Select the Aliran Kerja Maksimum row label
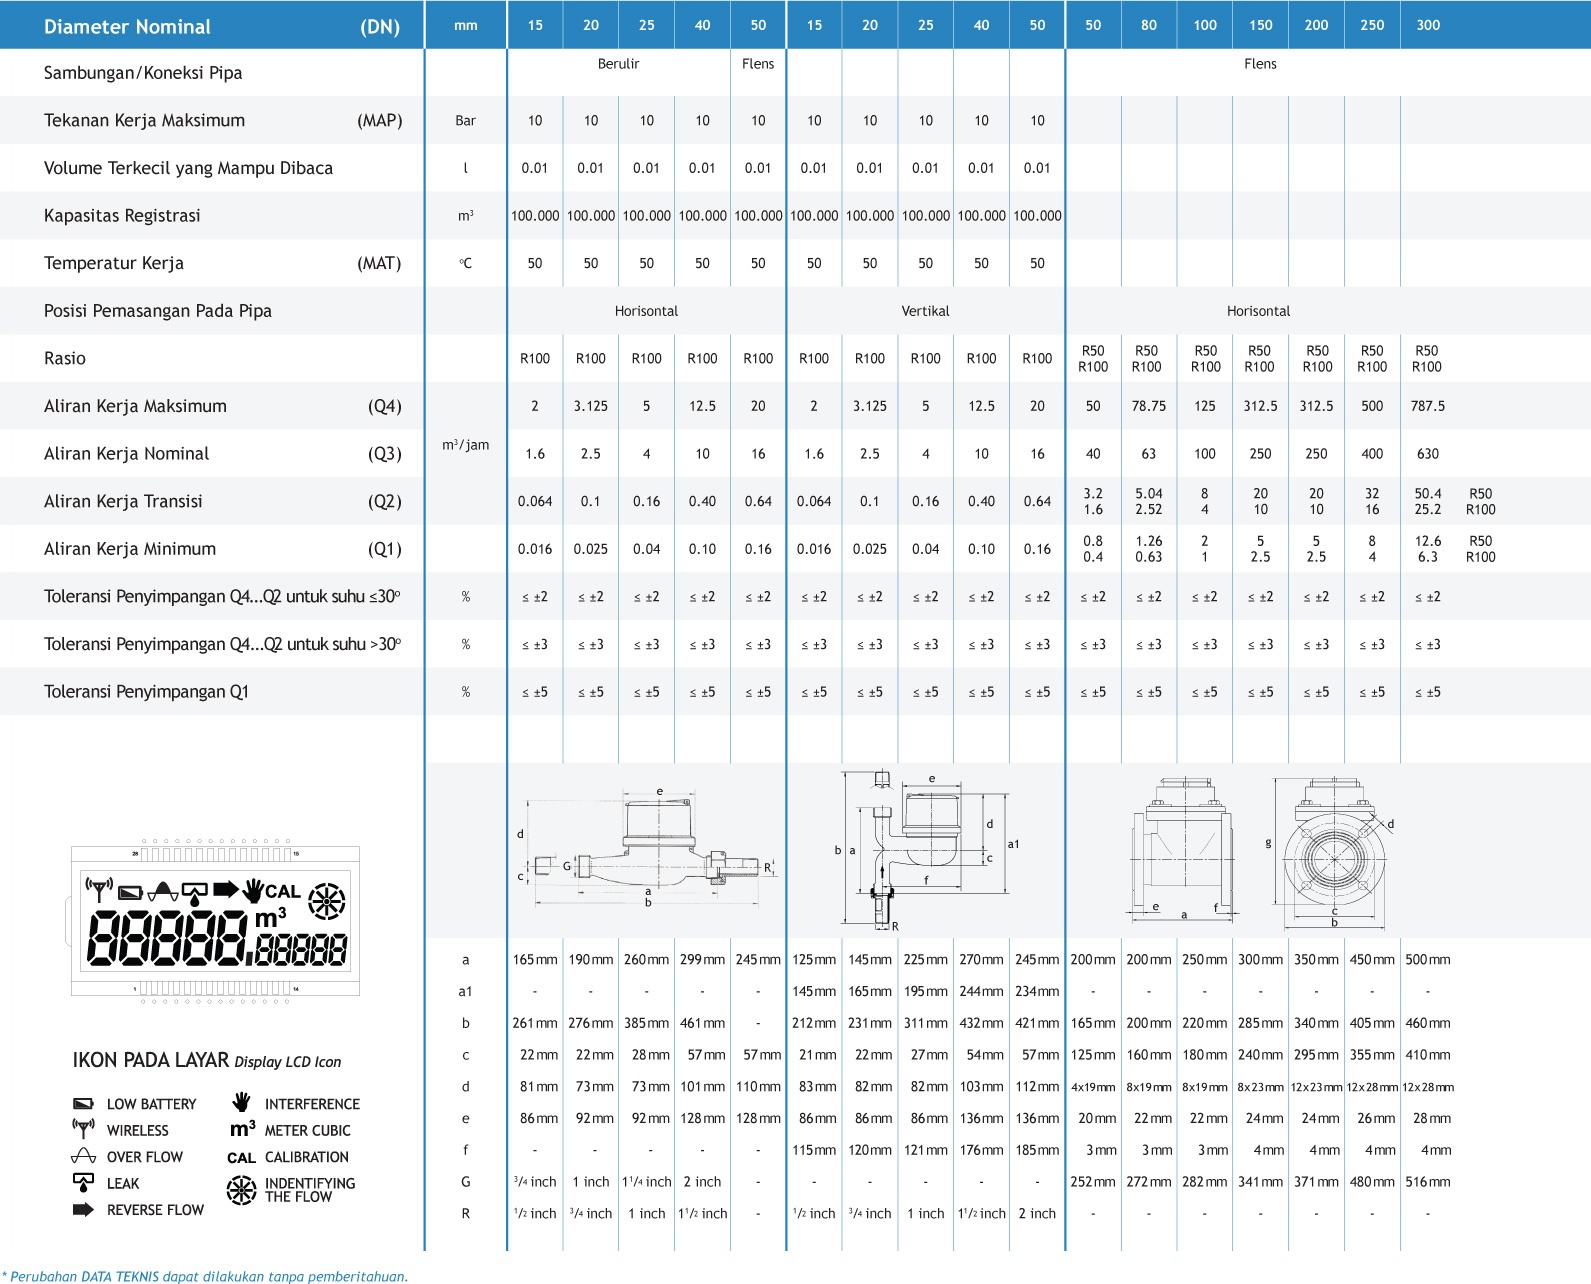 tap(135, 406)
